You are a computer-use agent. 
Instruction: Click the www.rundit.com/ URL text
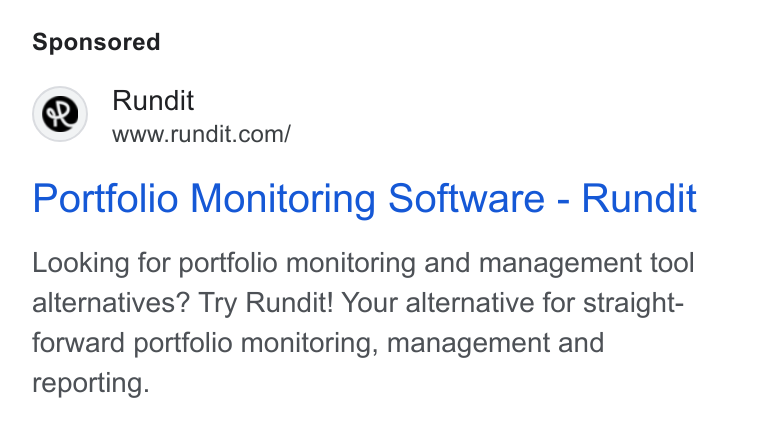201,134
